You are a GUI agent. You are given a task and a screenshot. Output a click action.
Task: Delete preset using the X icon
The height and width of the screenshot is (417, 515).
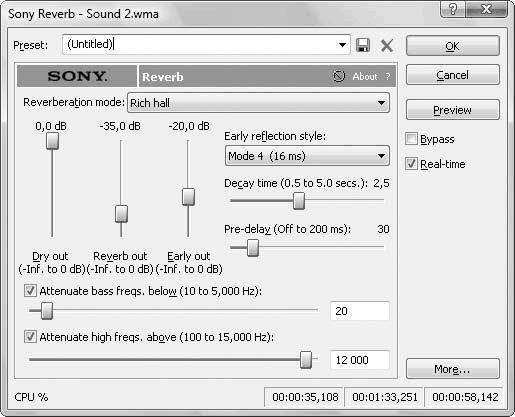[387, 45]
